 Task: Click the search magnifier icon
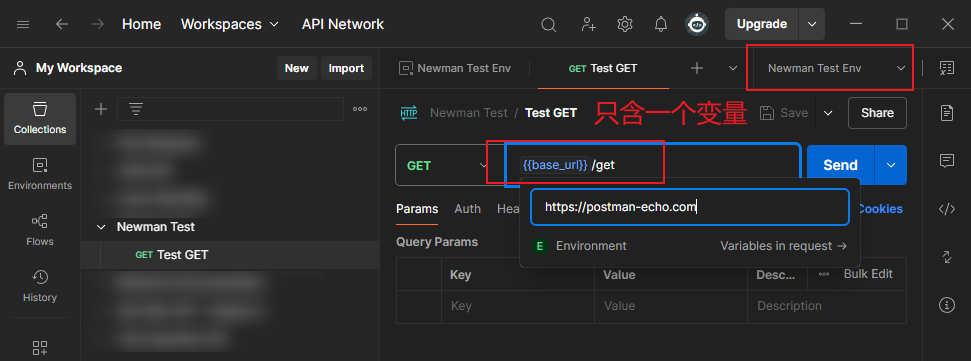tap(548, 24)
